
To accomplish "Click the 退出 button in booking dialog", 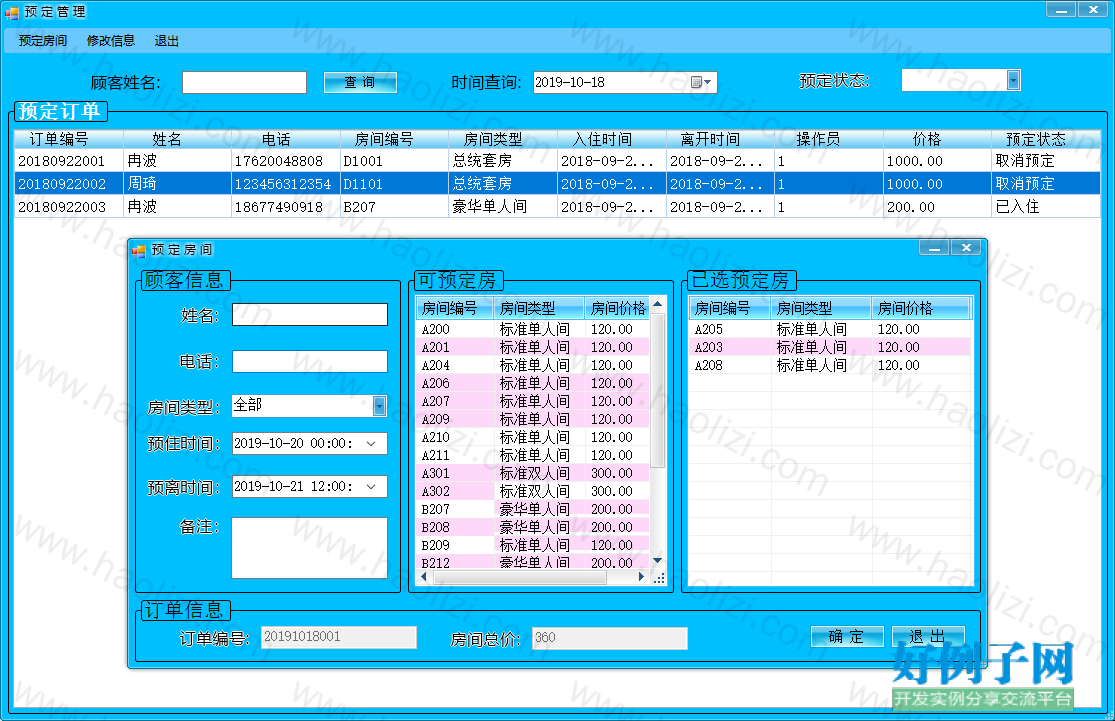I will (928, 636).
